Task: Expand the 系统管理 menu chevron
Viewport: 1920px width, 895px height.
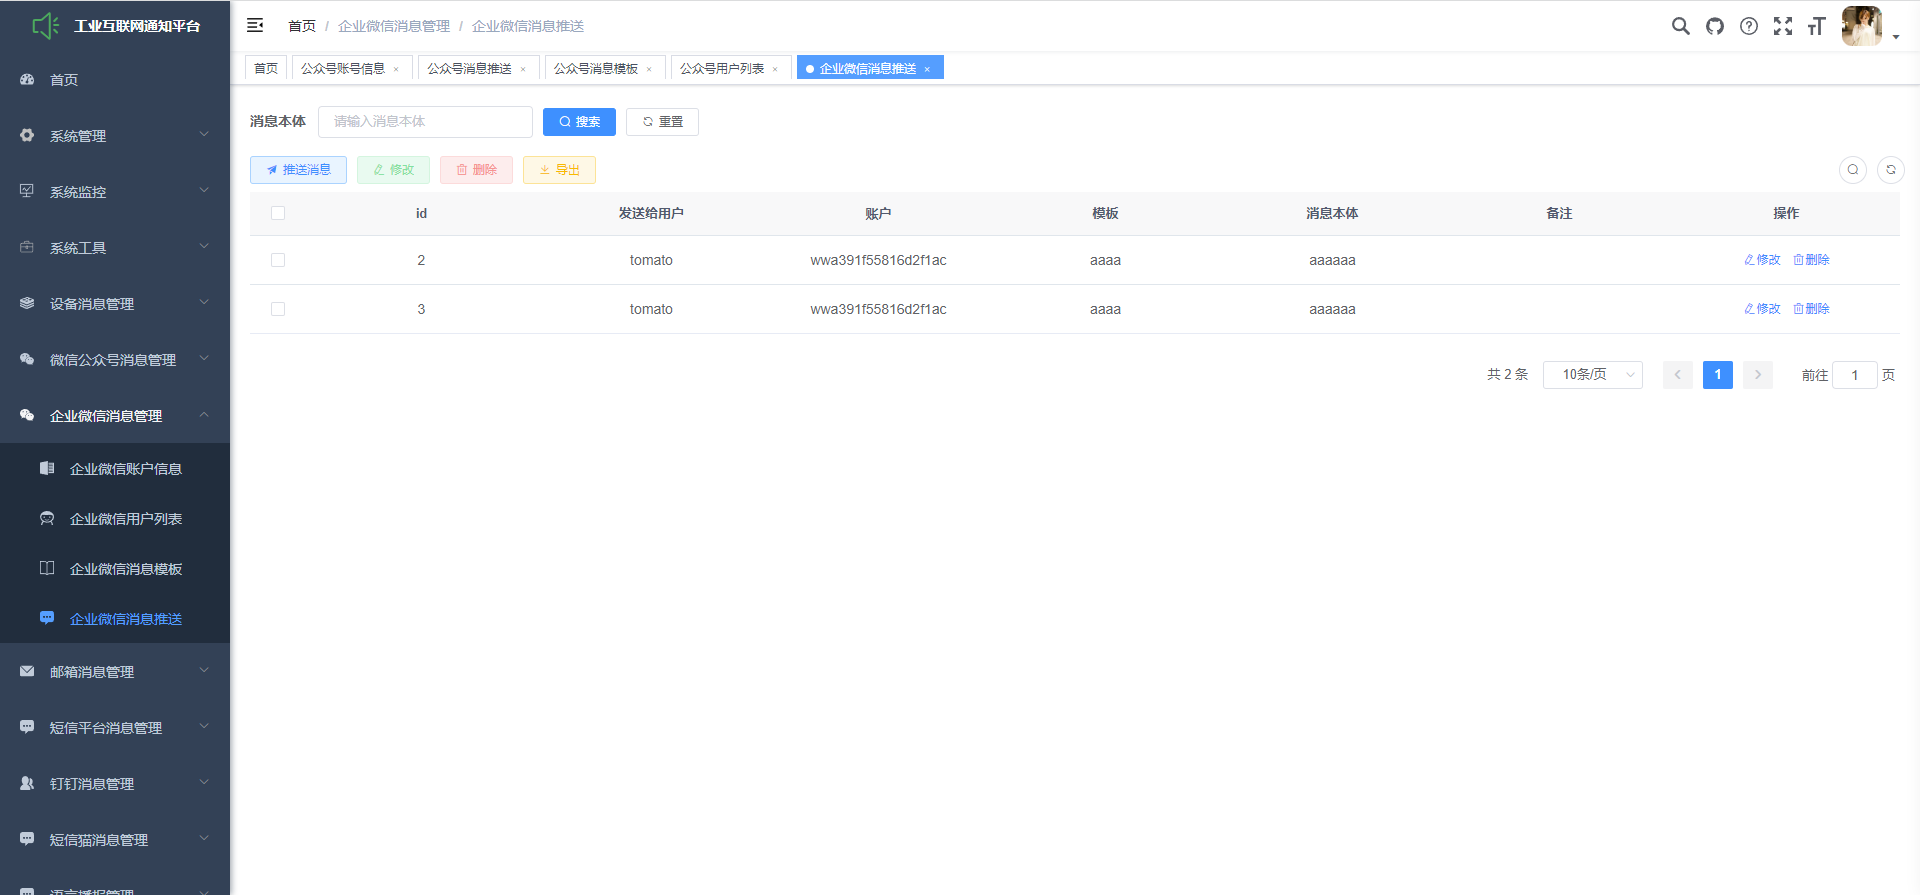Action: pos(204,134)
